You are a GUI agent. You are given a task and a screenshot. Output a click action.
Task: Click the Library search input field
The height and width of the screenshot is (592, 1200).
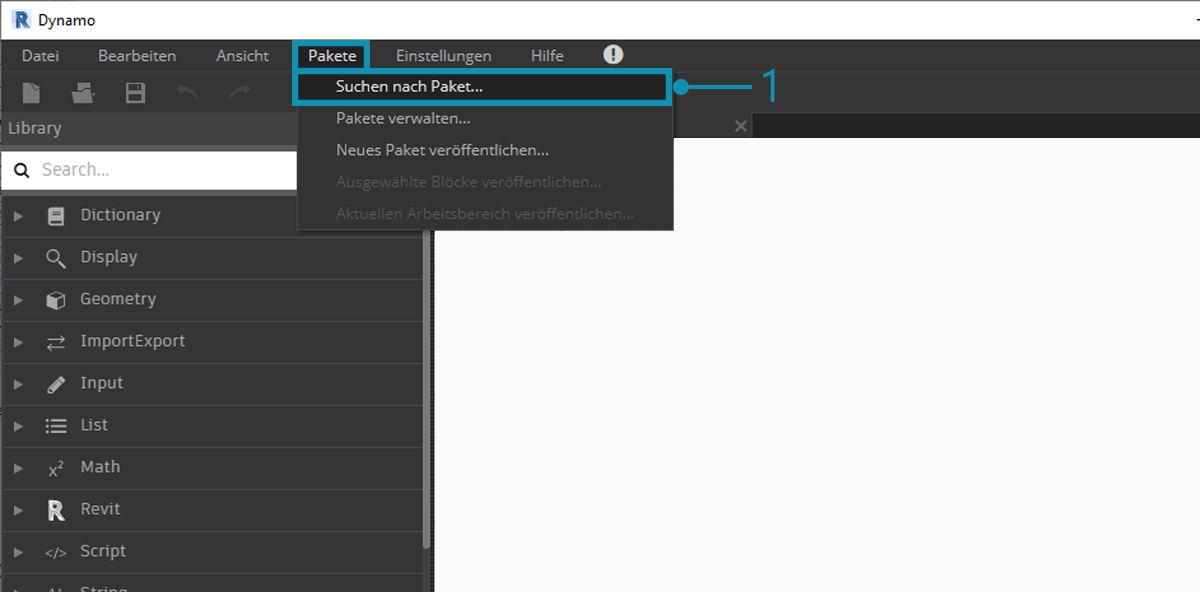click(x=150, y=170)
